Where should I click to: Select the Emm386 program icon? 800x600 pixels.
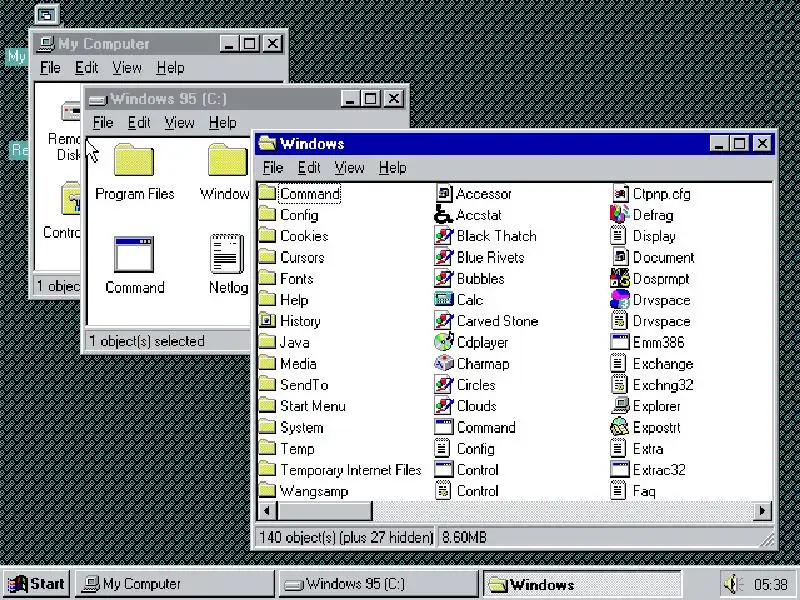(x=619, y=342)
